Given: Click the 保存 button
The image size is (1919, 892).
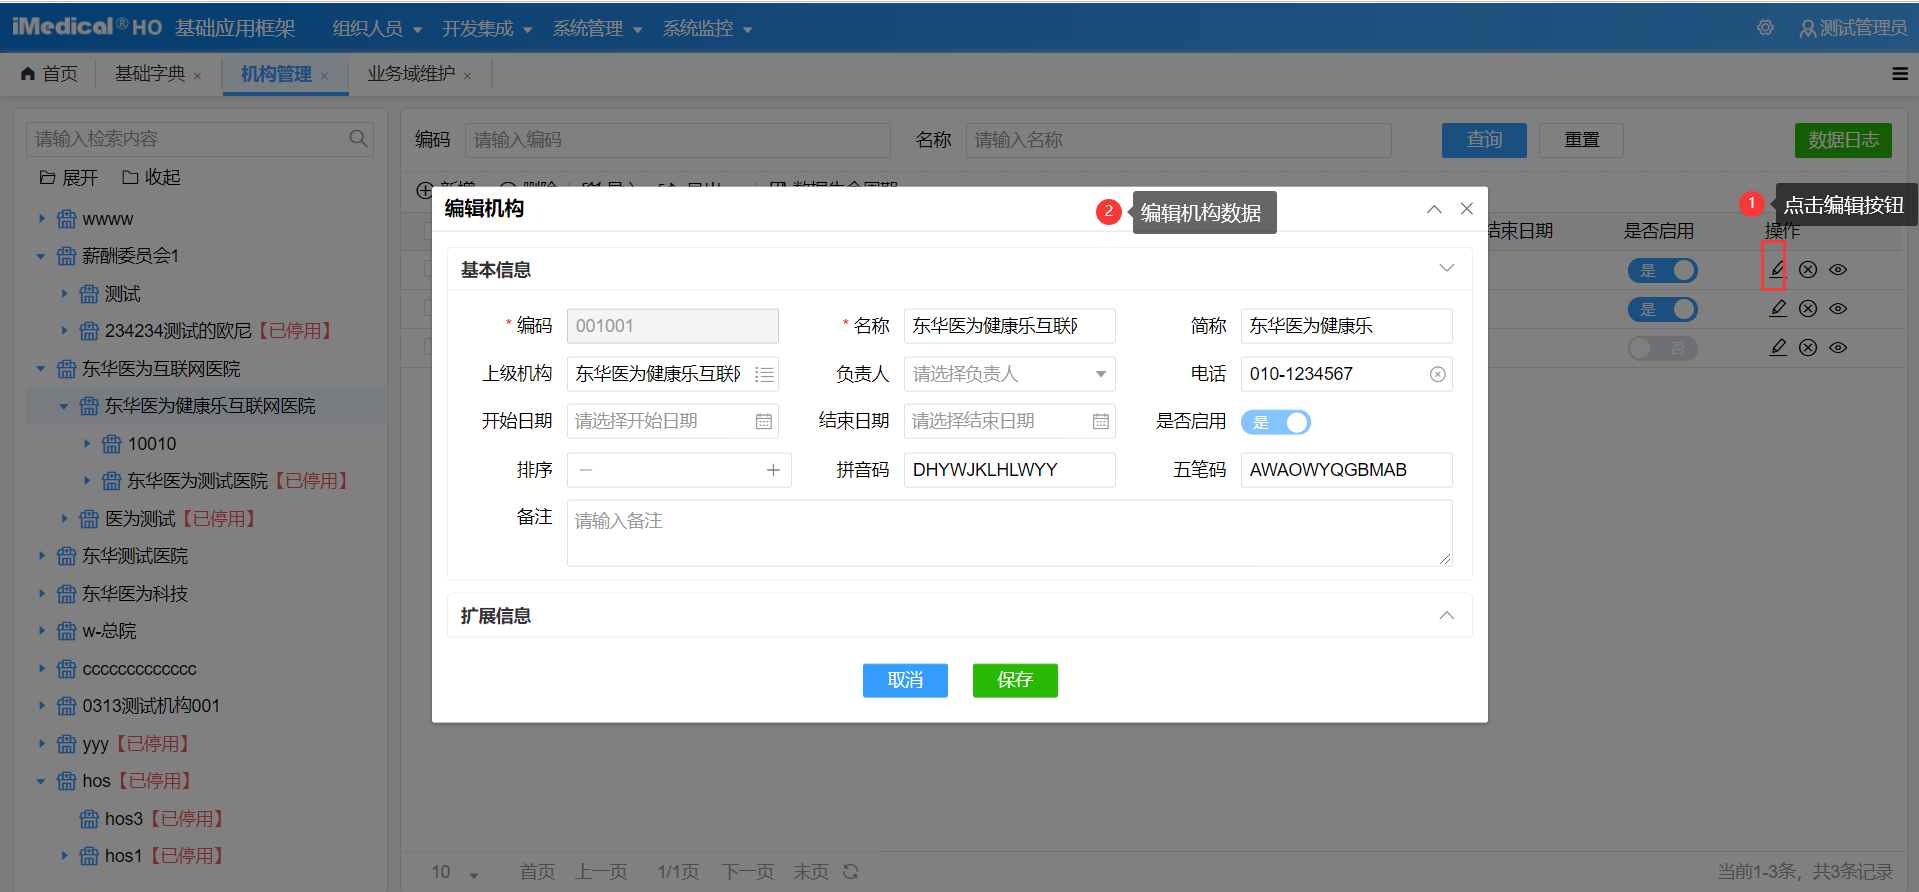Looking at the screenshot, I should tap(1015, 680).
